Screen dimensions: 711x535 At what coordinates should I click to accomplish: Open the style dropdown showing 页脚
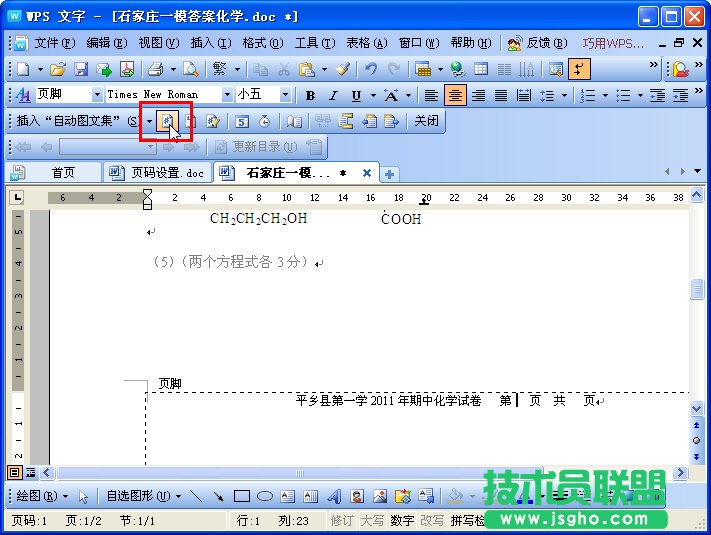click(97, 95)
